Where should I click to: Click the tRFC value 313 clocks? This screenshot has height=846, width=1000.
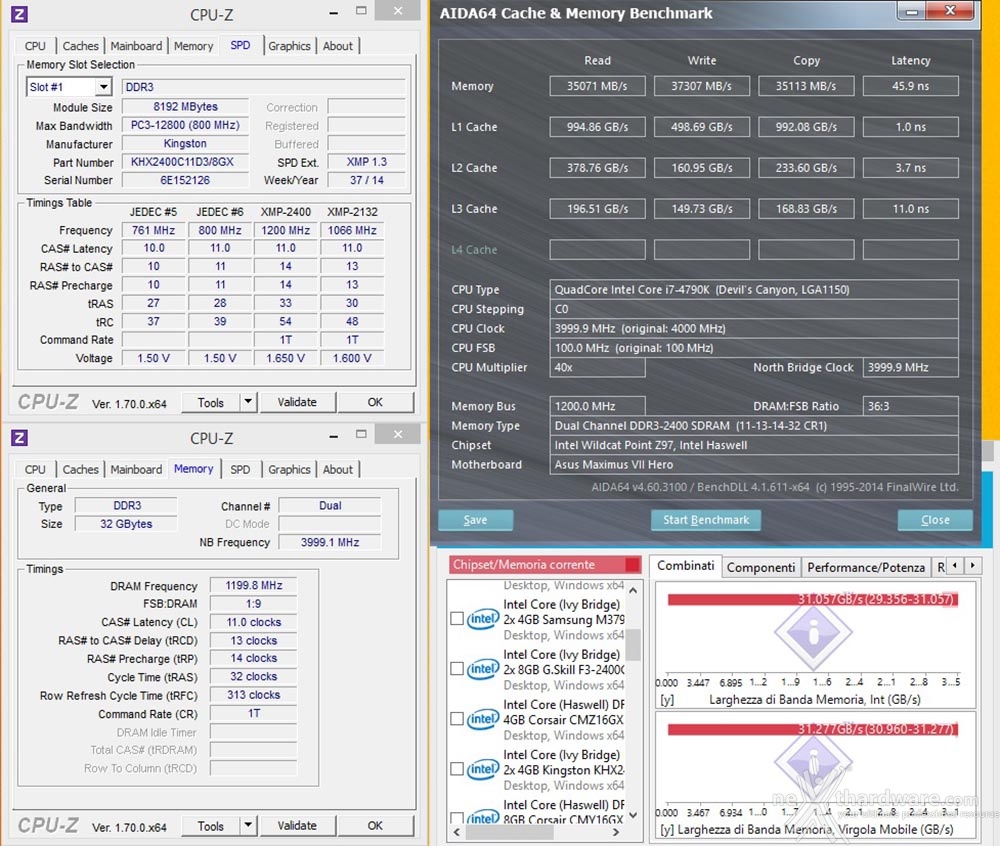tap(254, 695)
